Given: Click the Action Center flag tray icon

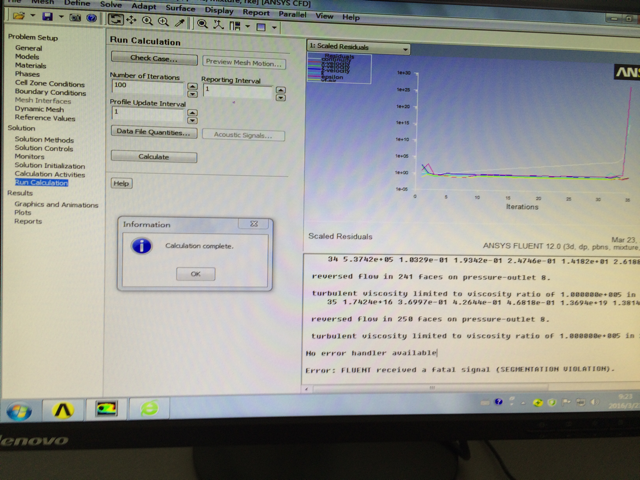Looking at the screenshot, I should 566,402.
